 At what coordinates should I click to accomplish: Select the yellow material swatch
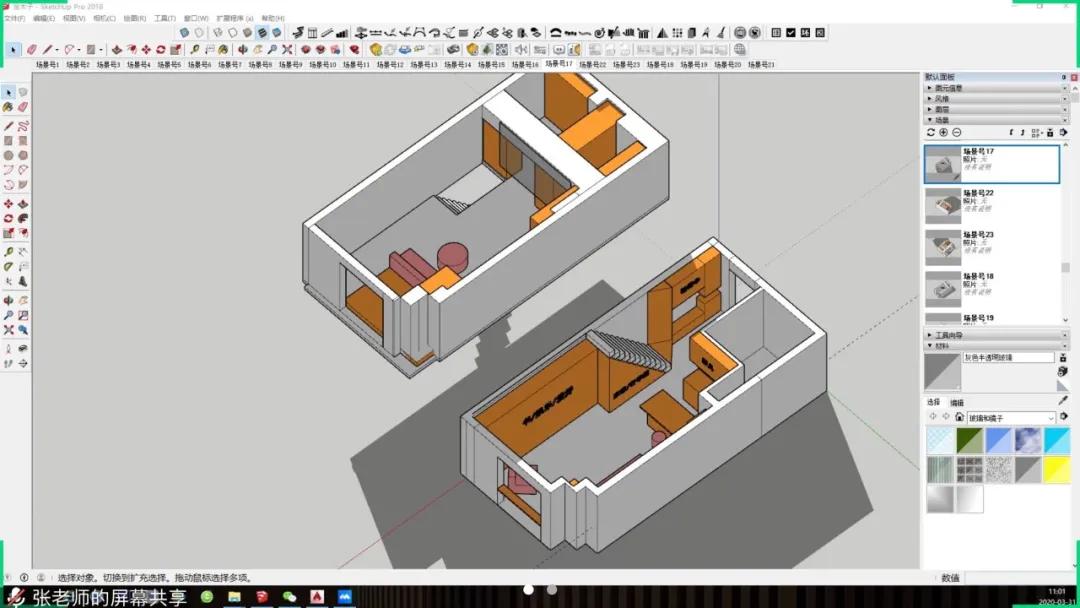[x=1056, y=470]
